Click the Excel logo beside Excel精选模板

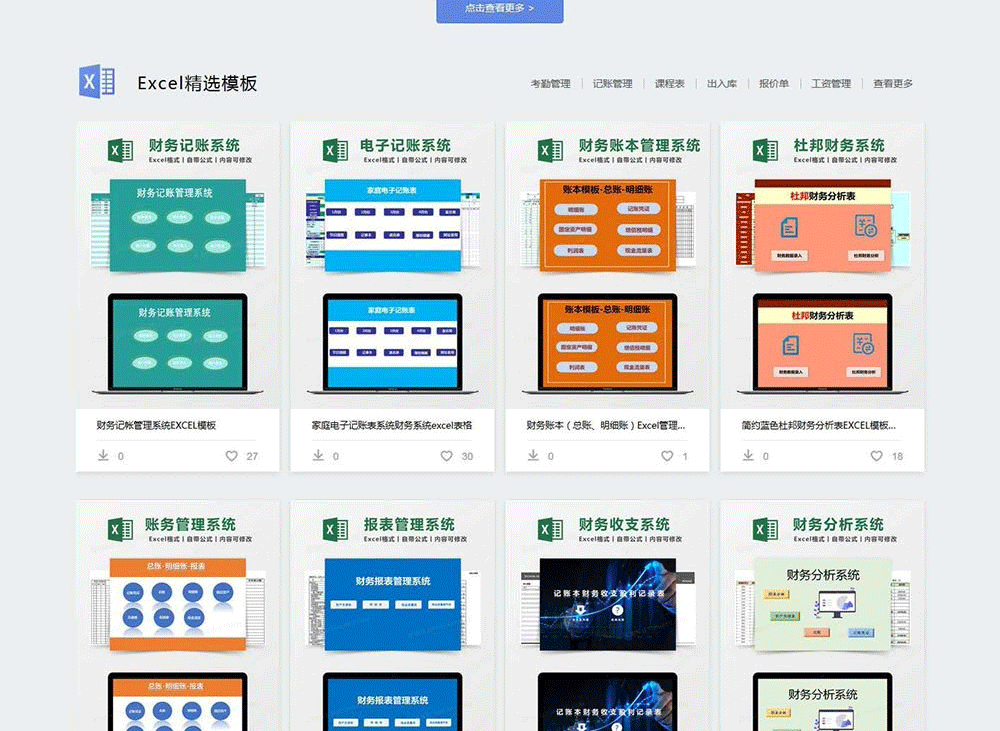pos(97,82)
